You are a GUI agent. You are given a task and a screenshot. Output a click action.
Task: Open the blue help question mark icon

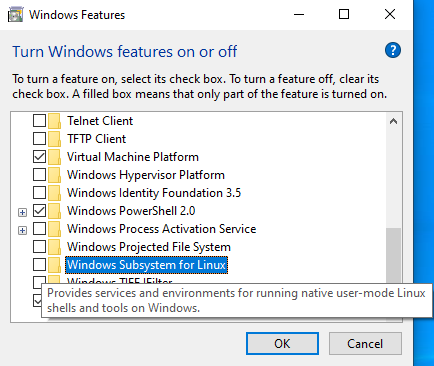click(x=393, y=51)
